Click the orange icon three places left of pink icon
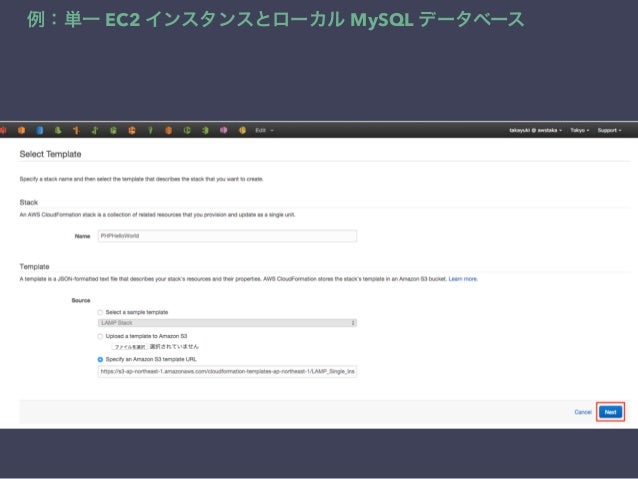This screenshot has width=638, height=479. pos(168,130)
